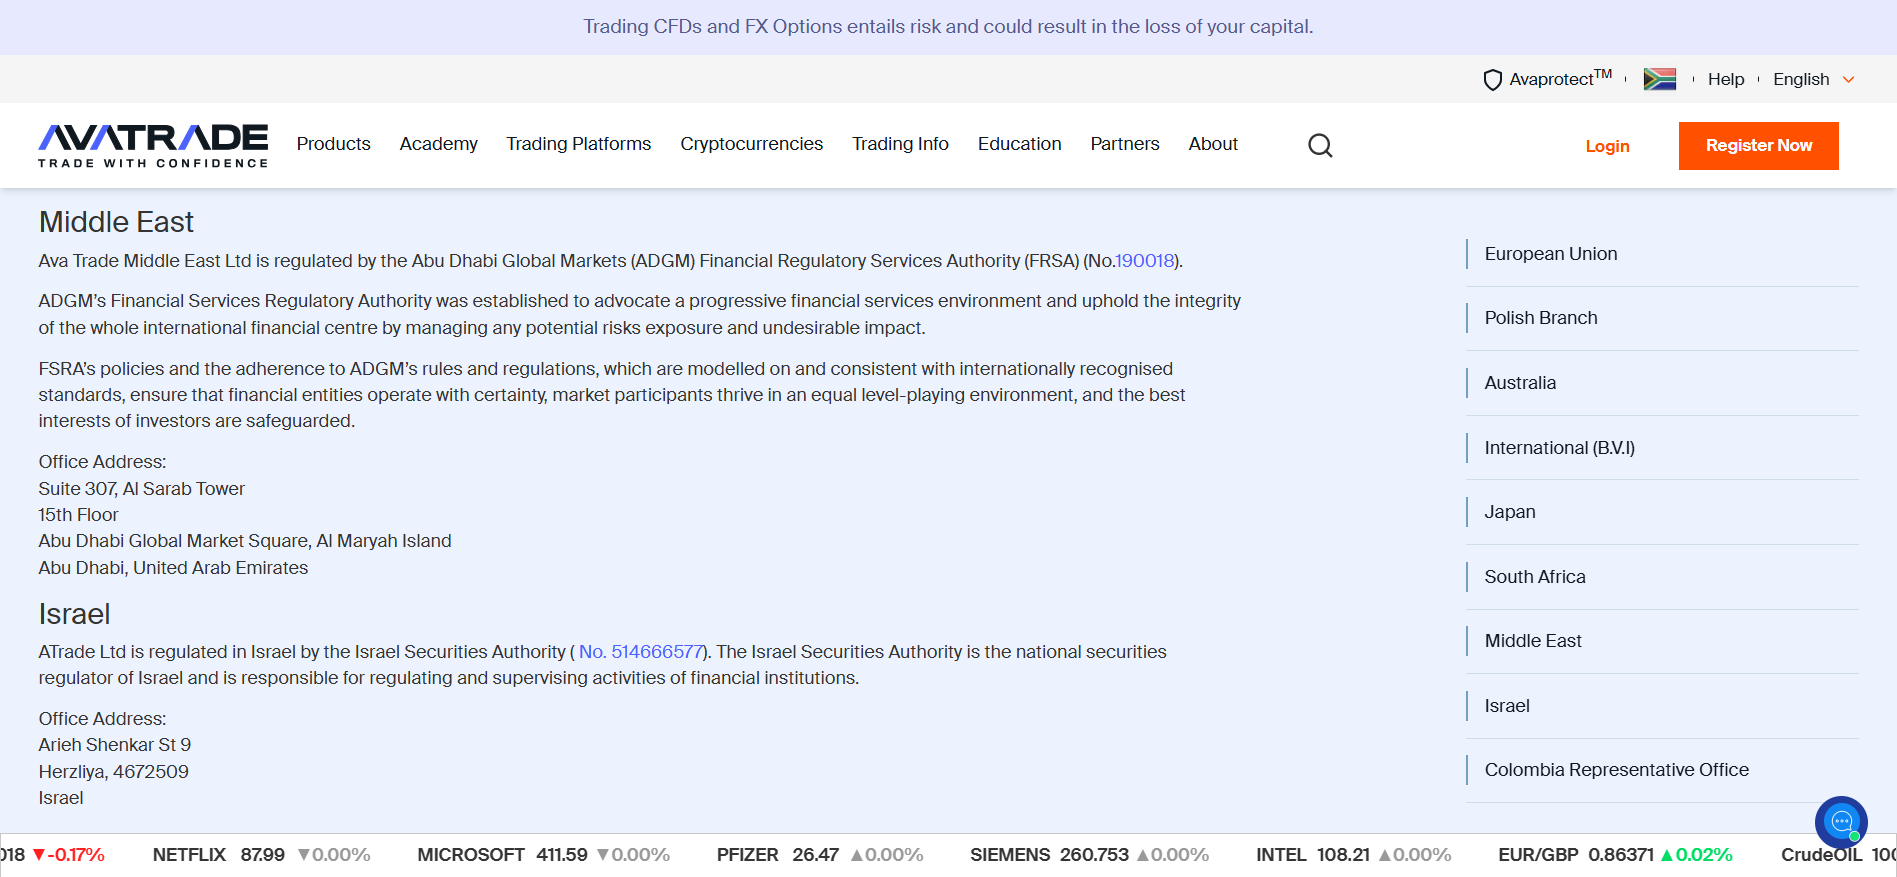This screenshot has height=877, width=1897.
Task: Click the Israel section heading
Action: [74, 614]
